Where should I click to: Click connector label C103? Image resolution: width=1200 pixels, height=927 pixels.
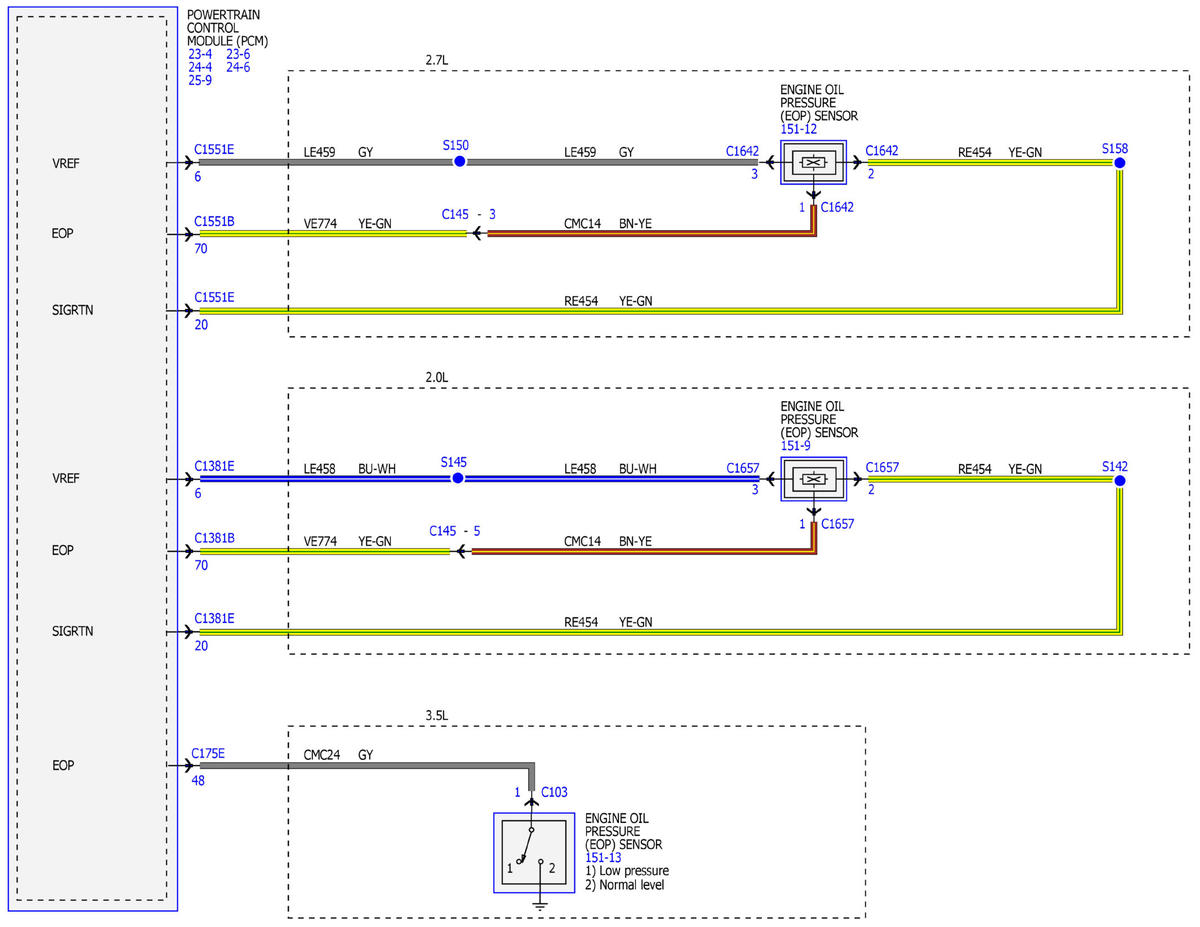point(554,792)
